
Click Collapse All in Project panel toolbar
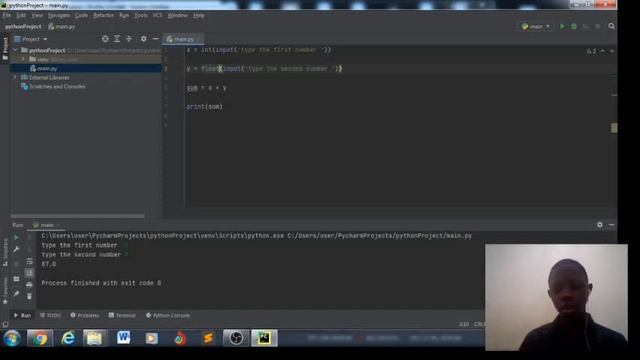point(129,39)
